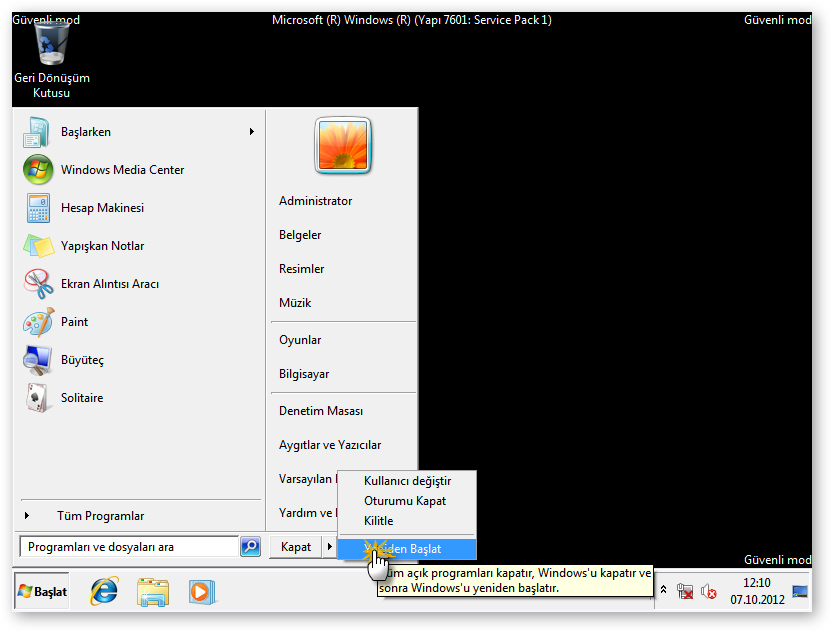832x632 pixels.
Task: Open Resimler folder link
Action: [x=302, y=269]
